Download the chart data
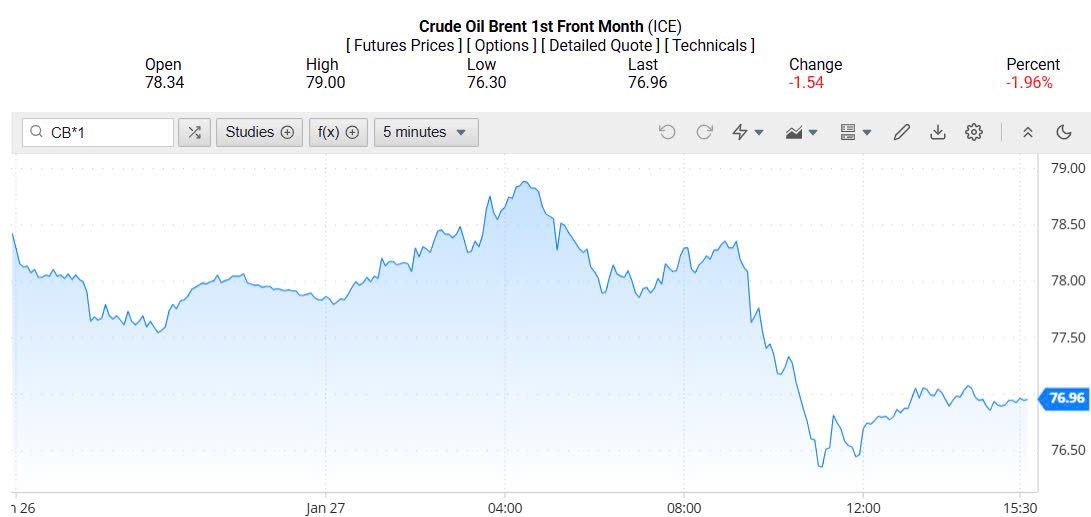The width and height of the screenshot is (1091, 517). pyautogui.click(x=938, y=132)
